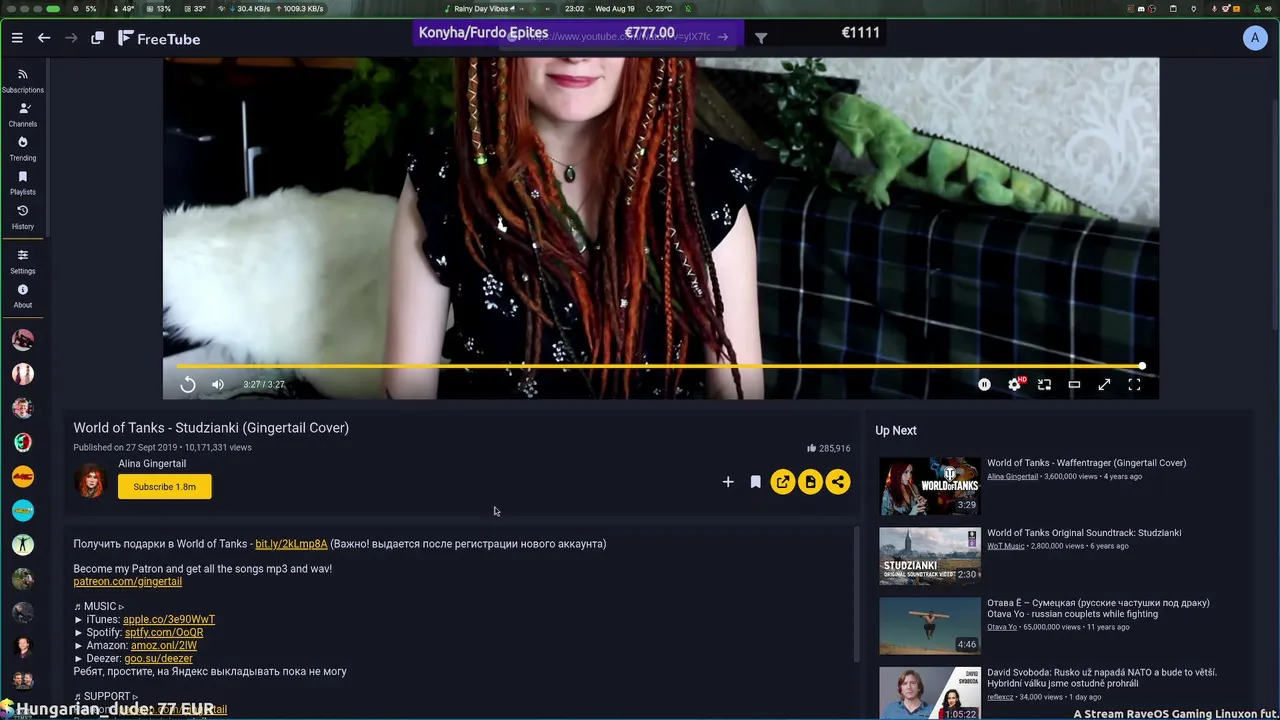Open Otava Yo video thumbnail
The width and height of the screenshot is (1280, 720).
point(930,626)
